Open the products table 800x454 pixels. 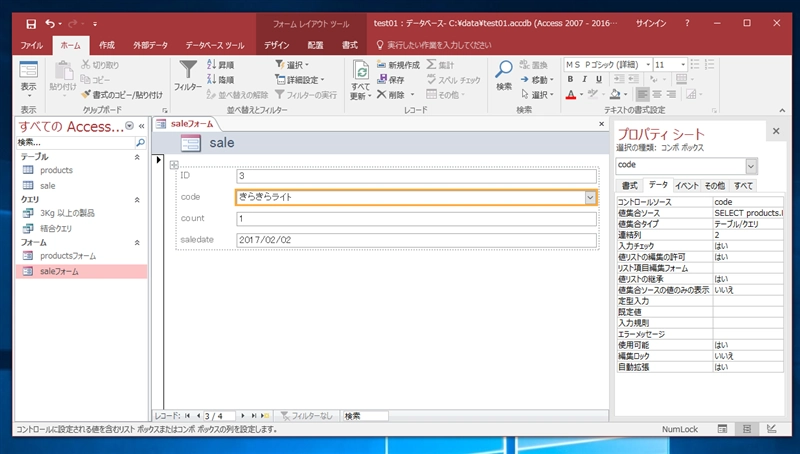[56, 170]
